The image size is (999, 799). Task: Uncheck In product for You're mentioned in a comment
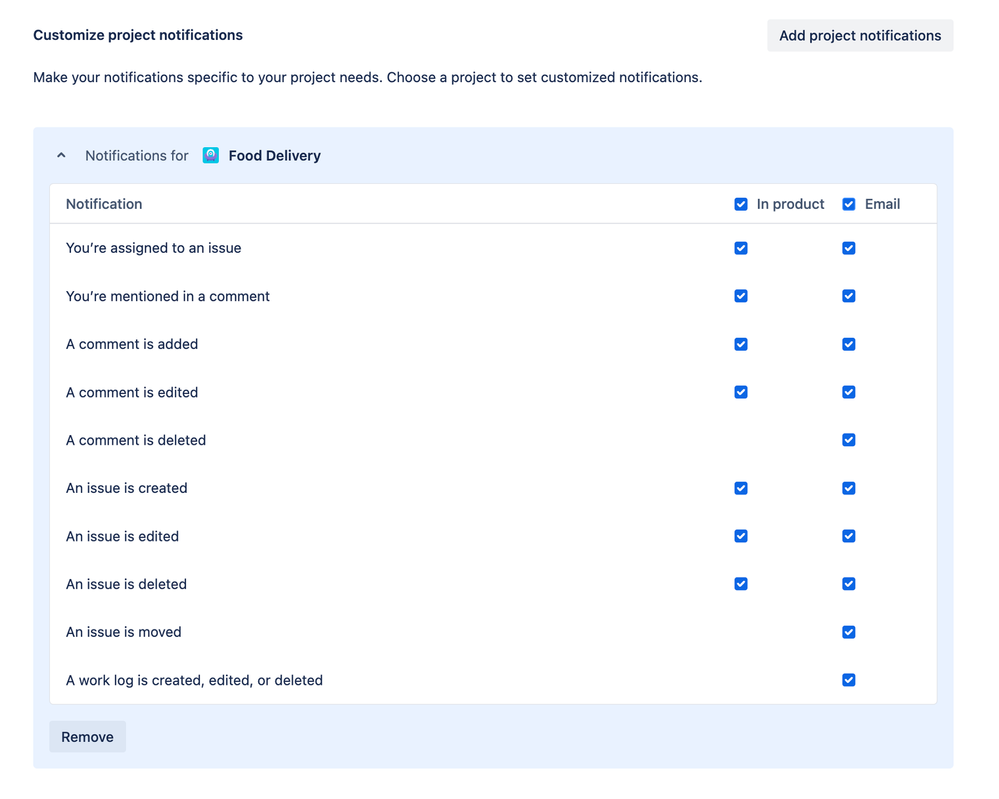pos(741,296)
